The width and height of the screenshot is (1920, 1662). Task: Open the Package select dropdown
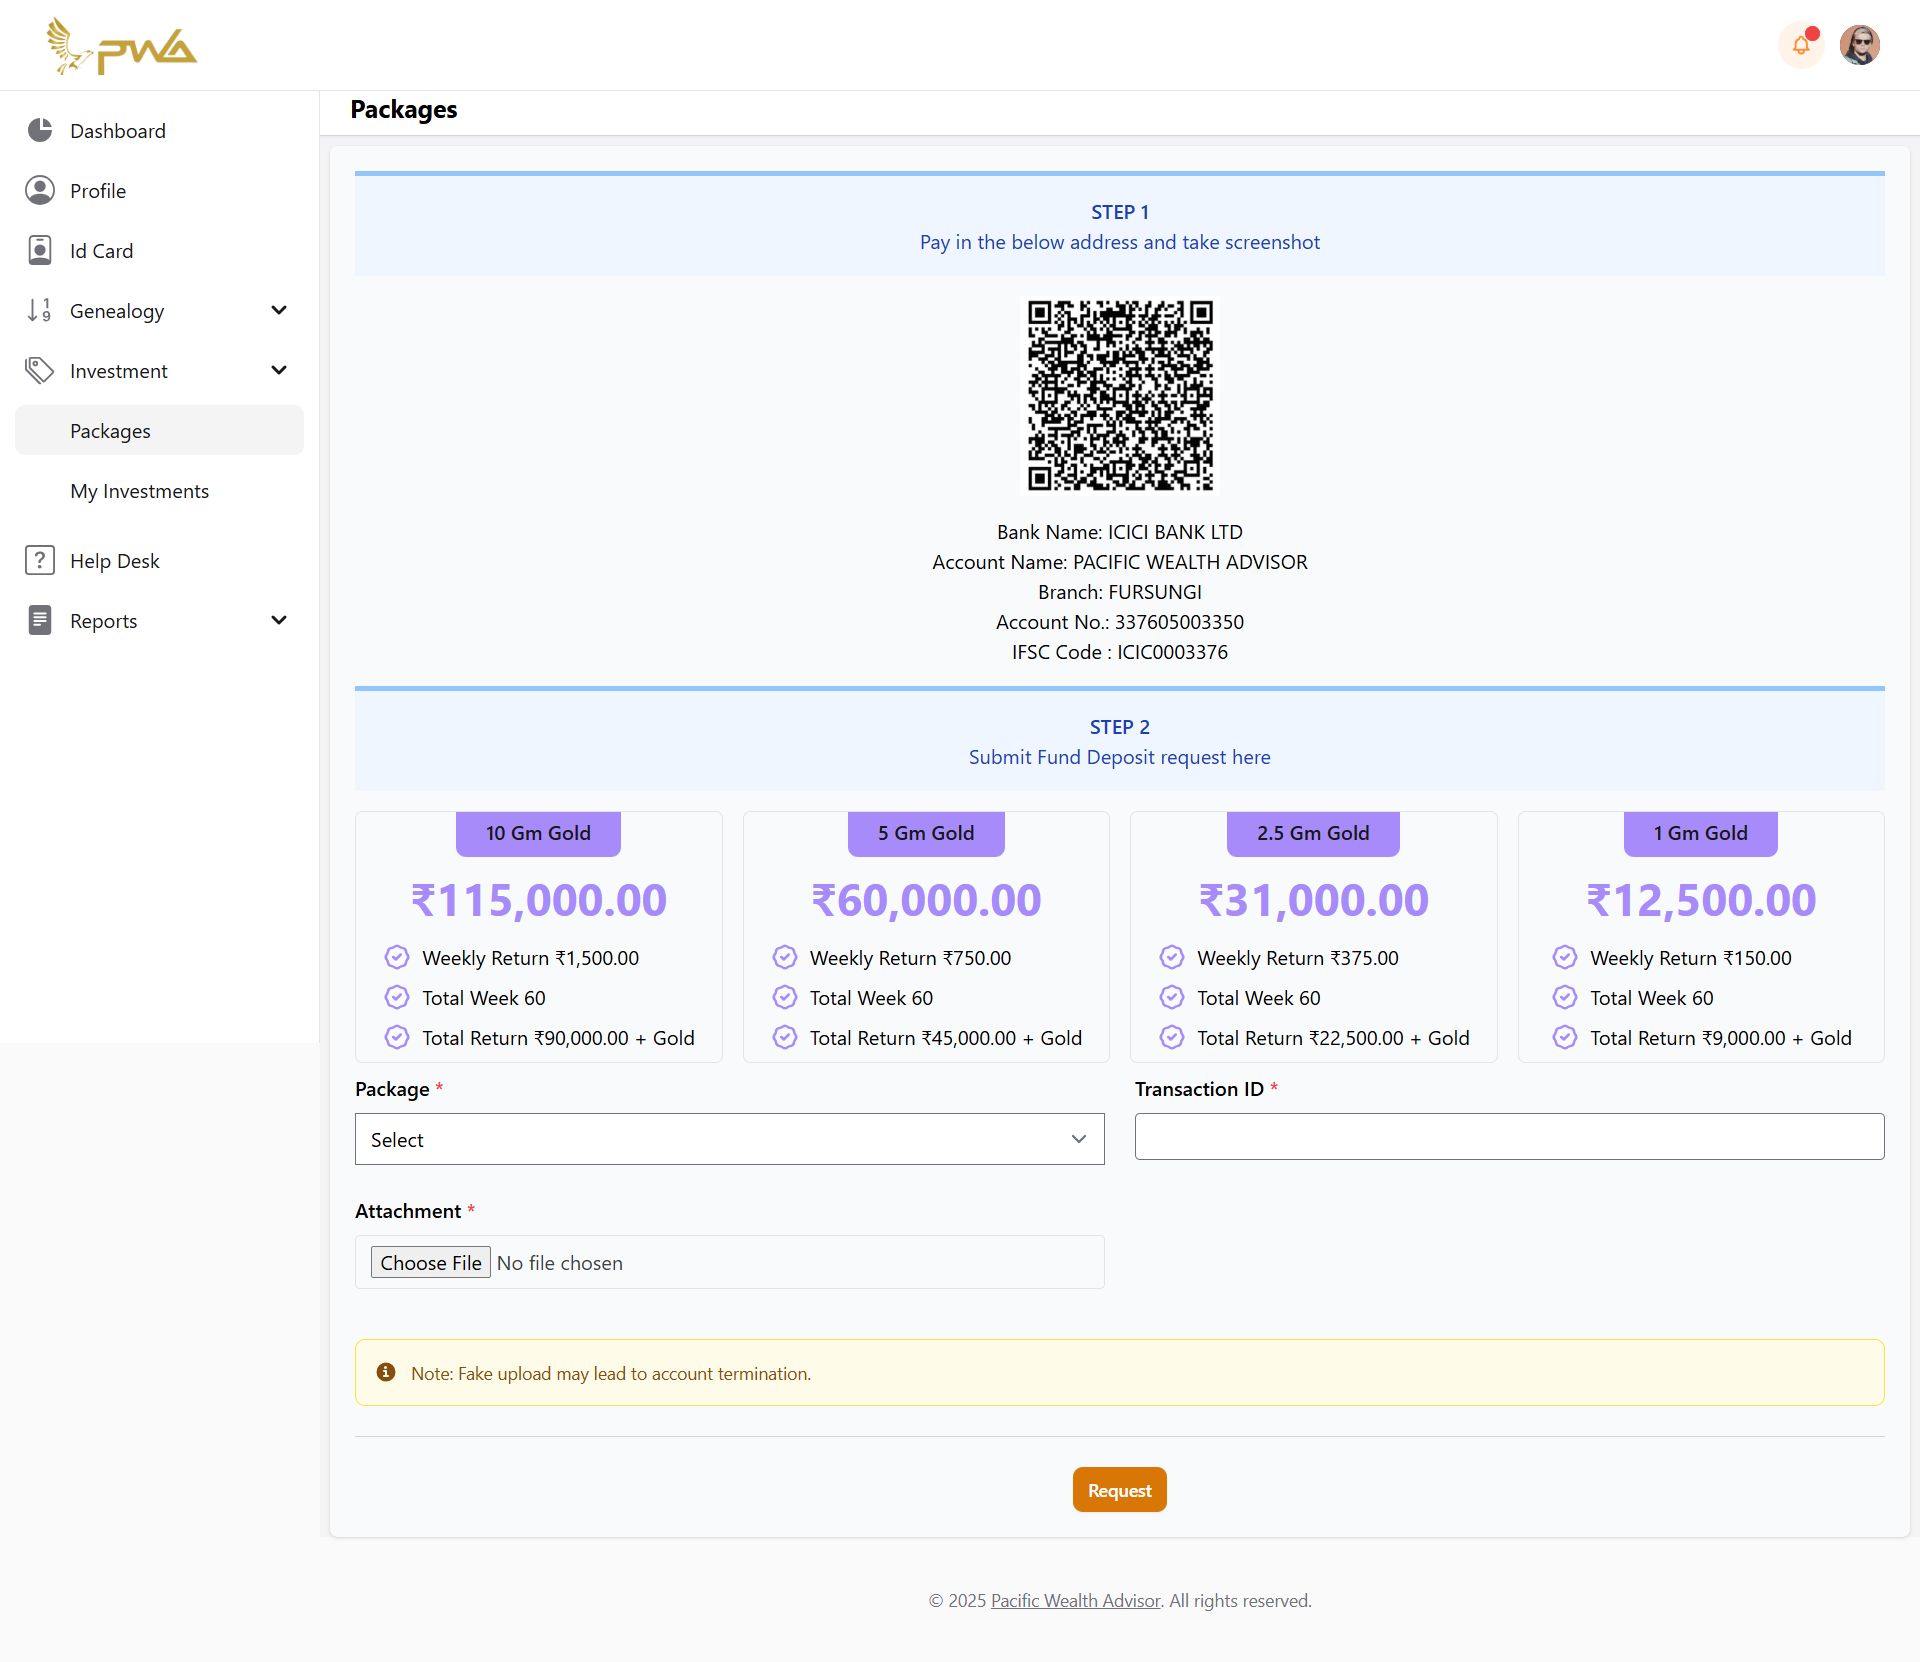[x=729, y=1139]
